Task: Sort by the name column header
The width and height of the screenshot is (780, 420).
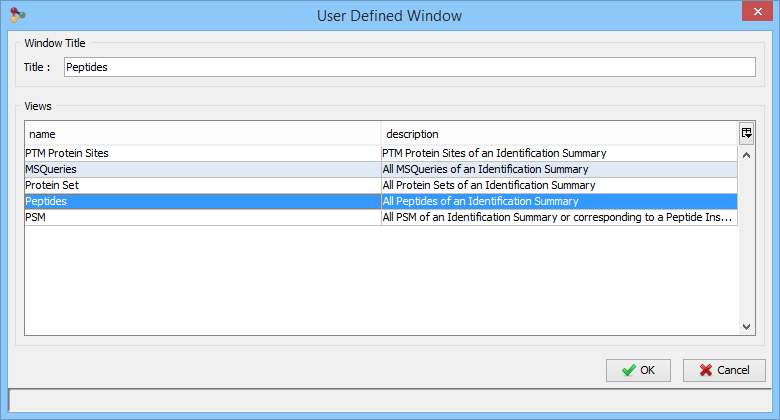Action: (x=203, y=134)
